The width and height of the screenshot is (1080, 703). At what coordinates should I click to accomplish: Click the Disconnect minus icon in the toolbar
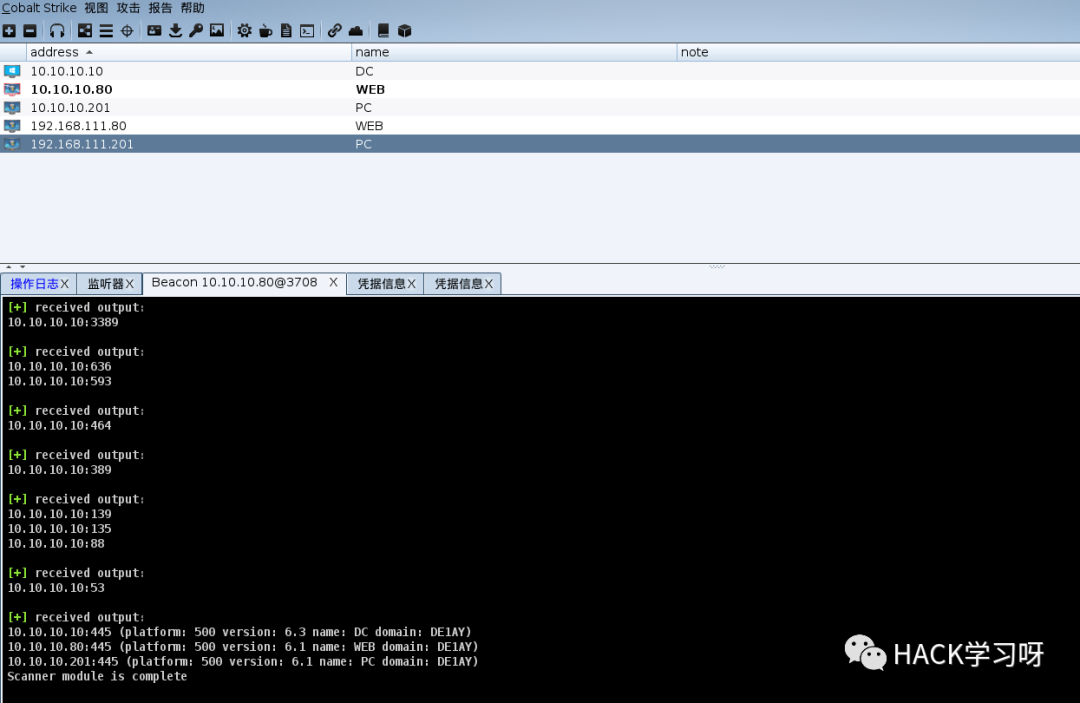(30, 30)
